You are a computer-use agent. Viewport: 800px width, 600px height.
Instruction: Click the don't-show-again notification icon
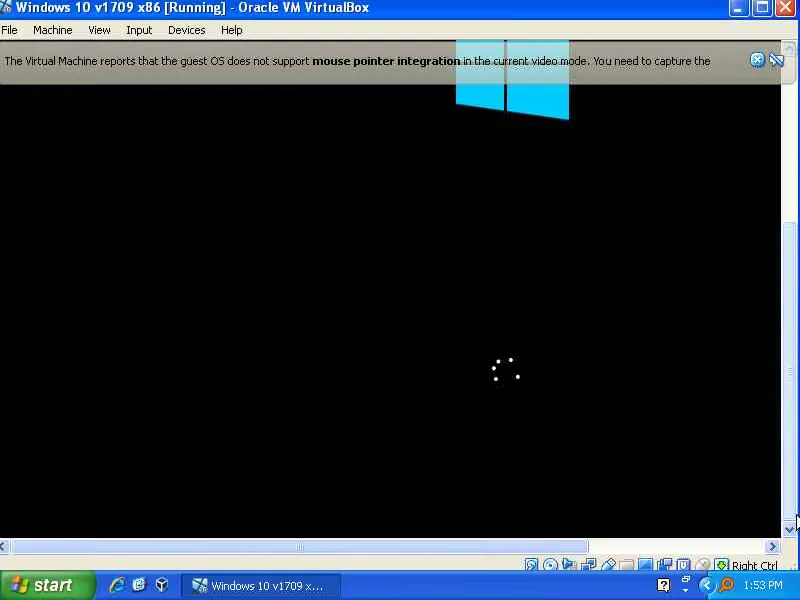click(776, 60)
